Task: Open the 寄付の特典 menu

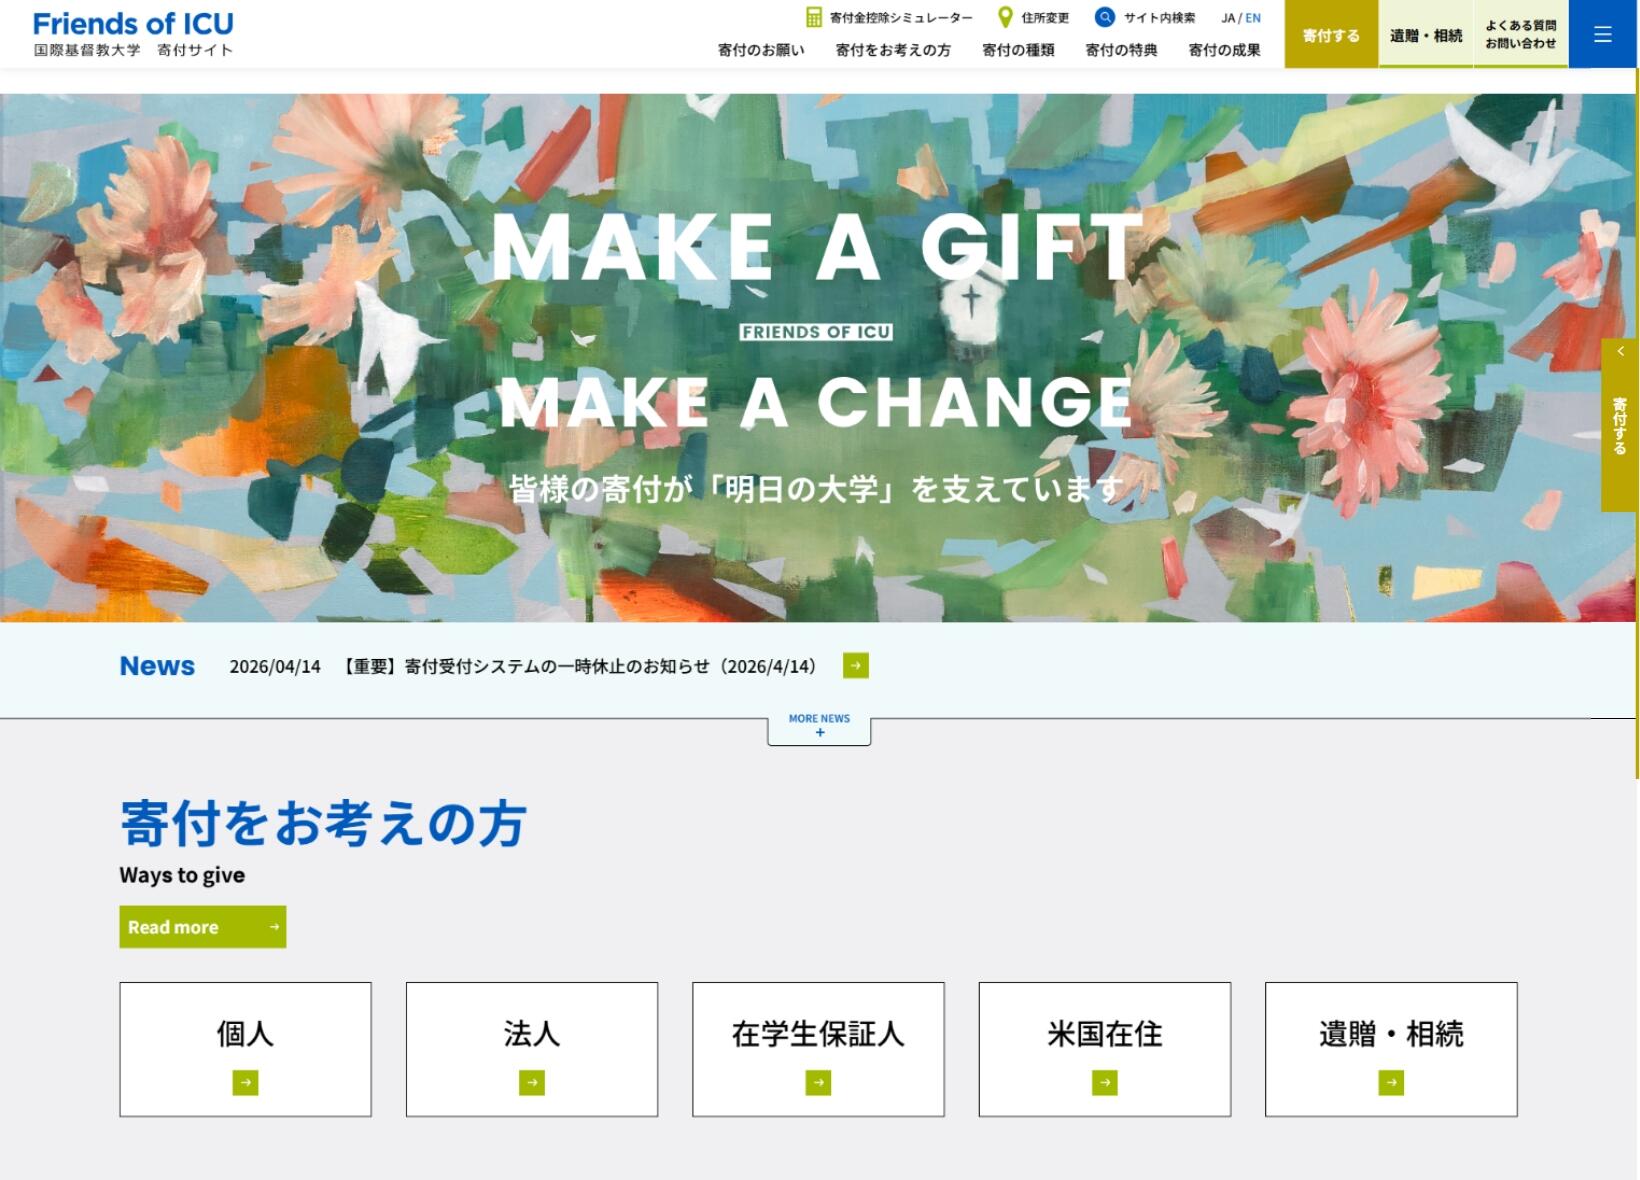Action: click(x=1121, y=50)
